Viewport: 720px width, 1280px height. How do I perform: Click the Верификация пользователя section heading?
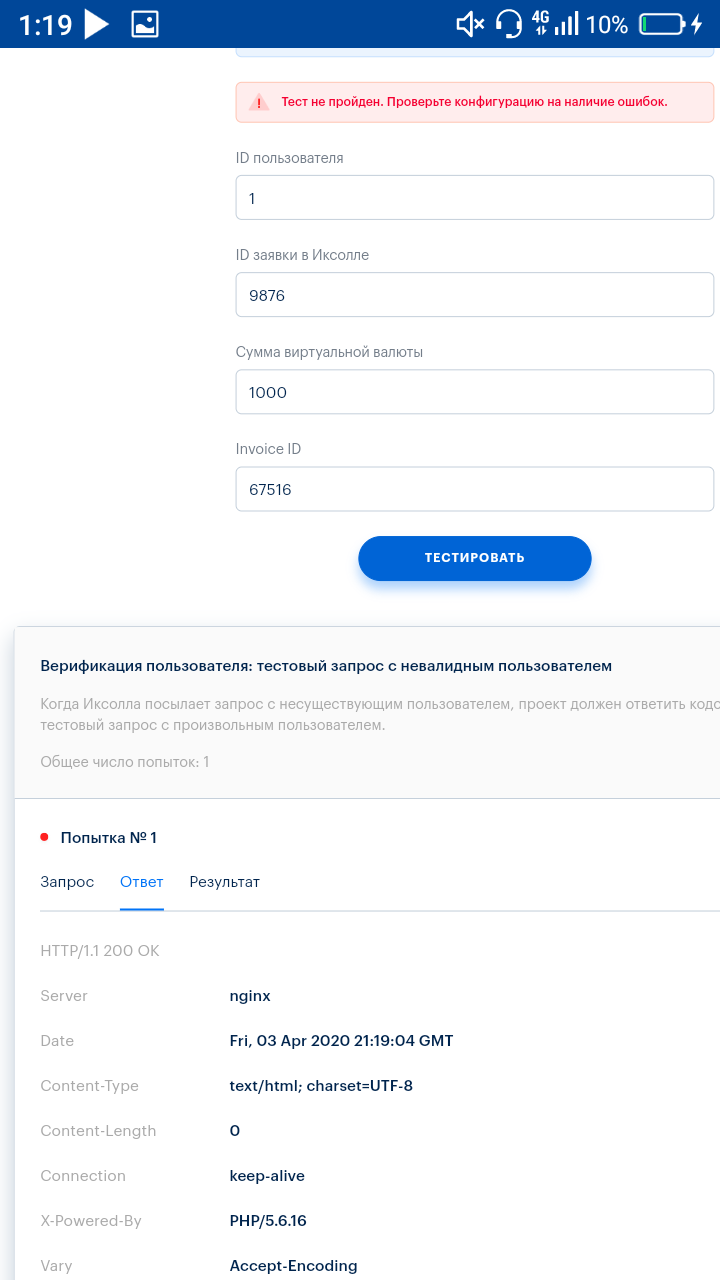326,666
